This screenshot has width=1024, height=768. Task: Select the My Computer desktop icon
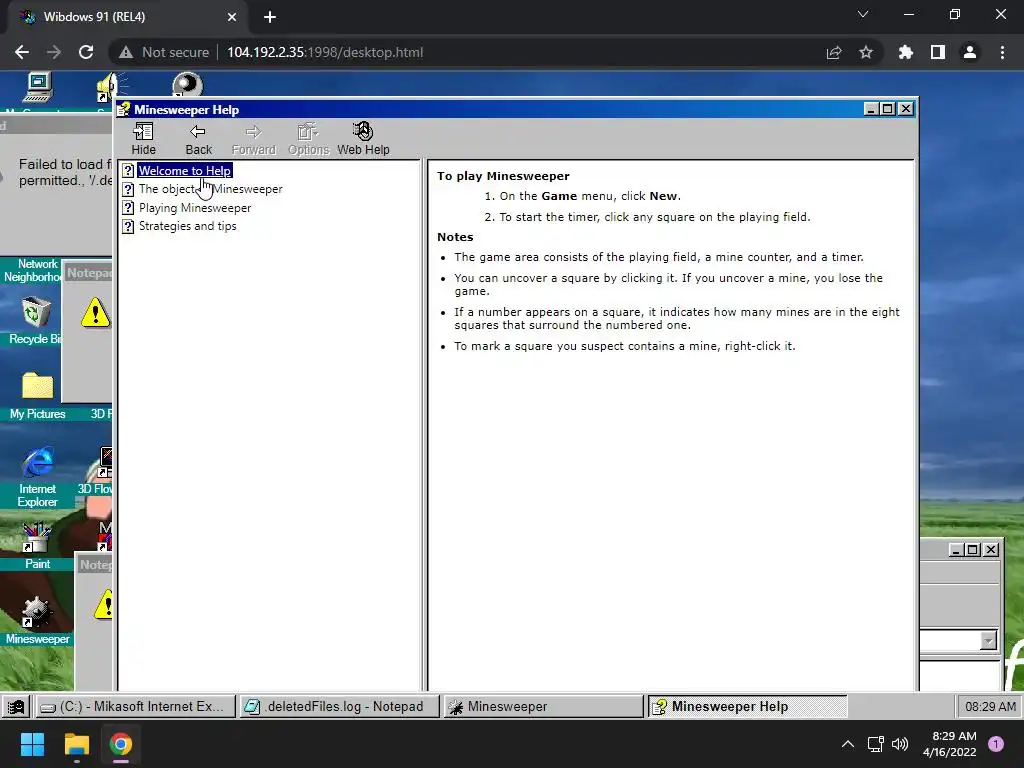pos(38,88)
